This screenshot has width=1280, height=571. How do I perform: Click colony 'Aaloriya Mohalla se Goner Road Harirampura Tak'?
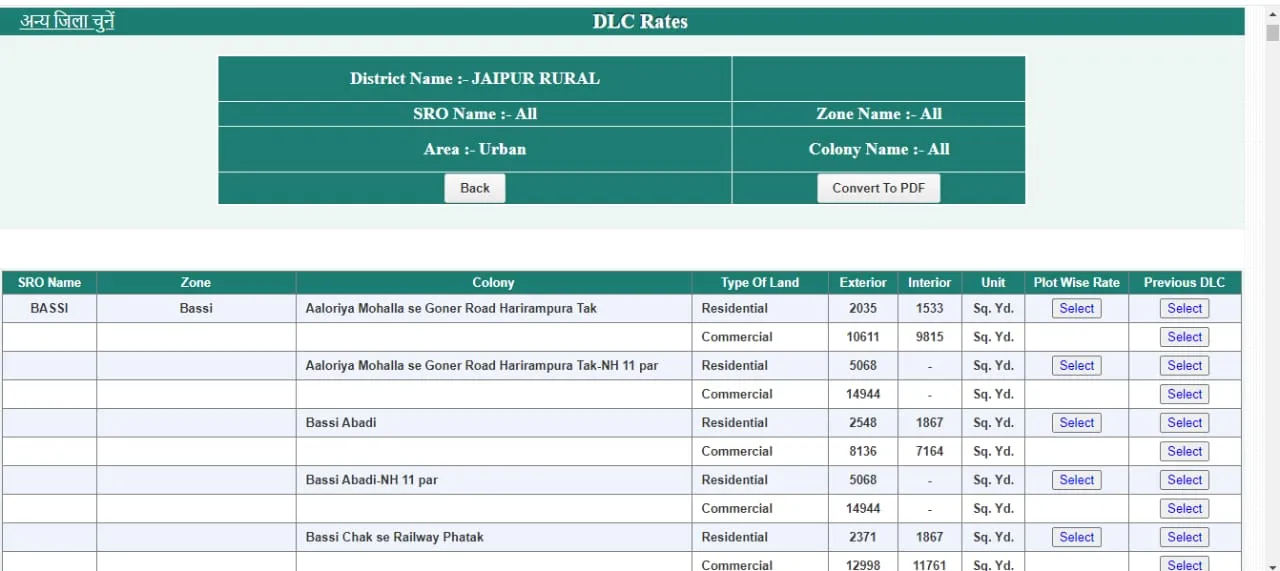point(451,309)
